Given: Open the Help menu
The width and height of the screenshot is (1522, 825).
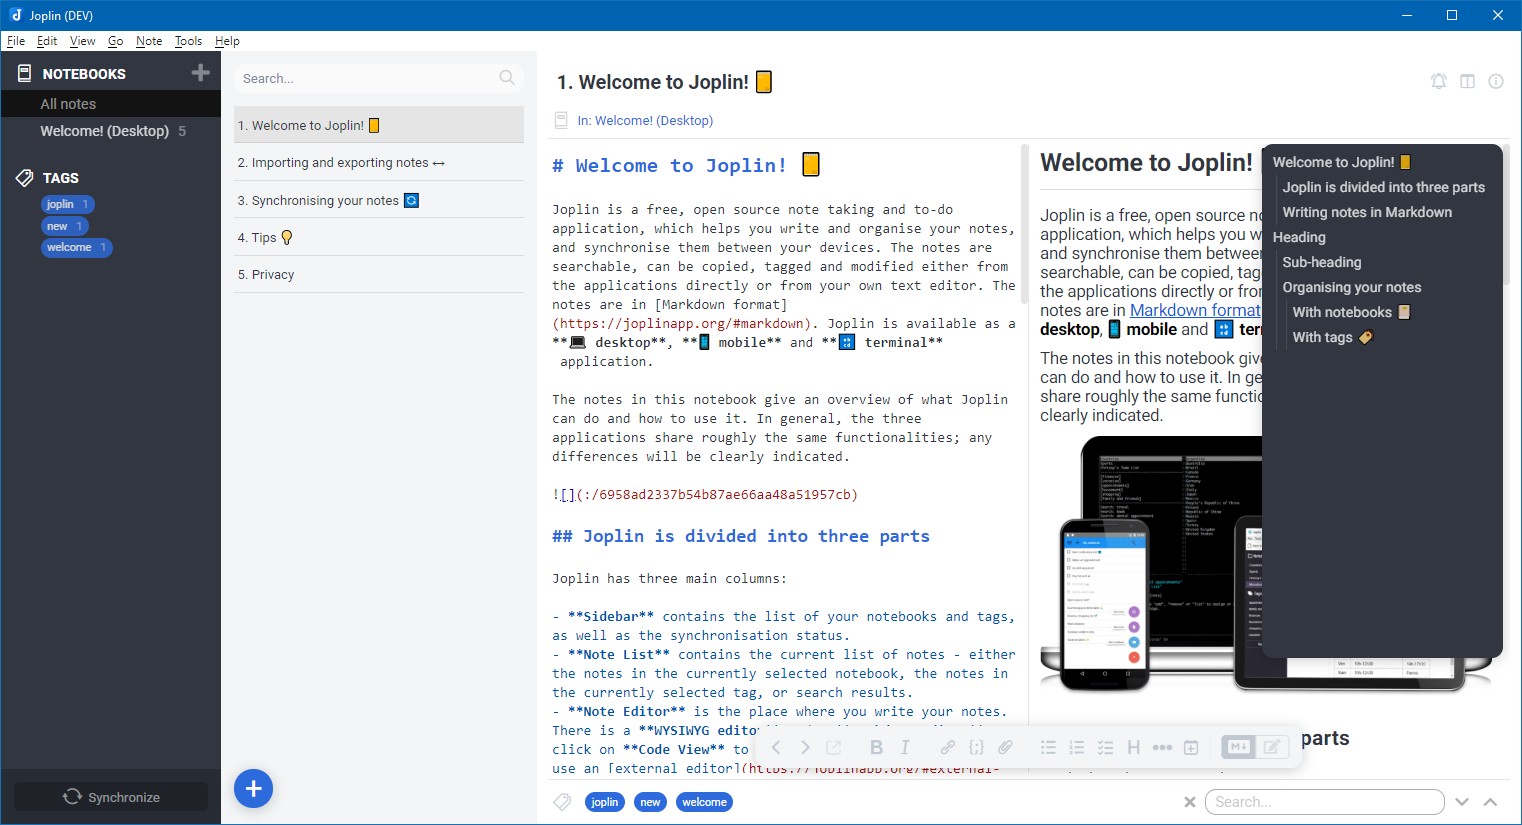Looking at the screenshot, I should pos(227,41).
